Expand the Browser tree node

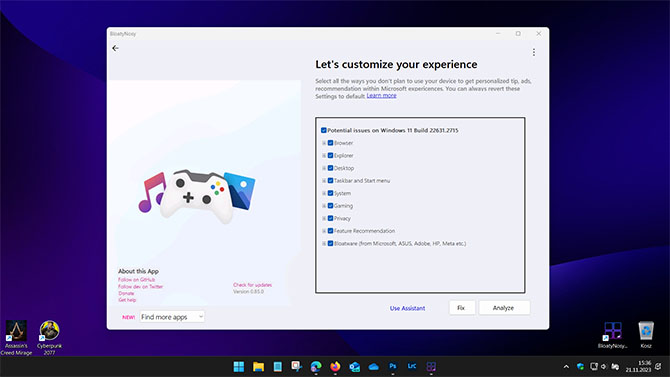coord(324,143)
